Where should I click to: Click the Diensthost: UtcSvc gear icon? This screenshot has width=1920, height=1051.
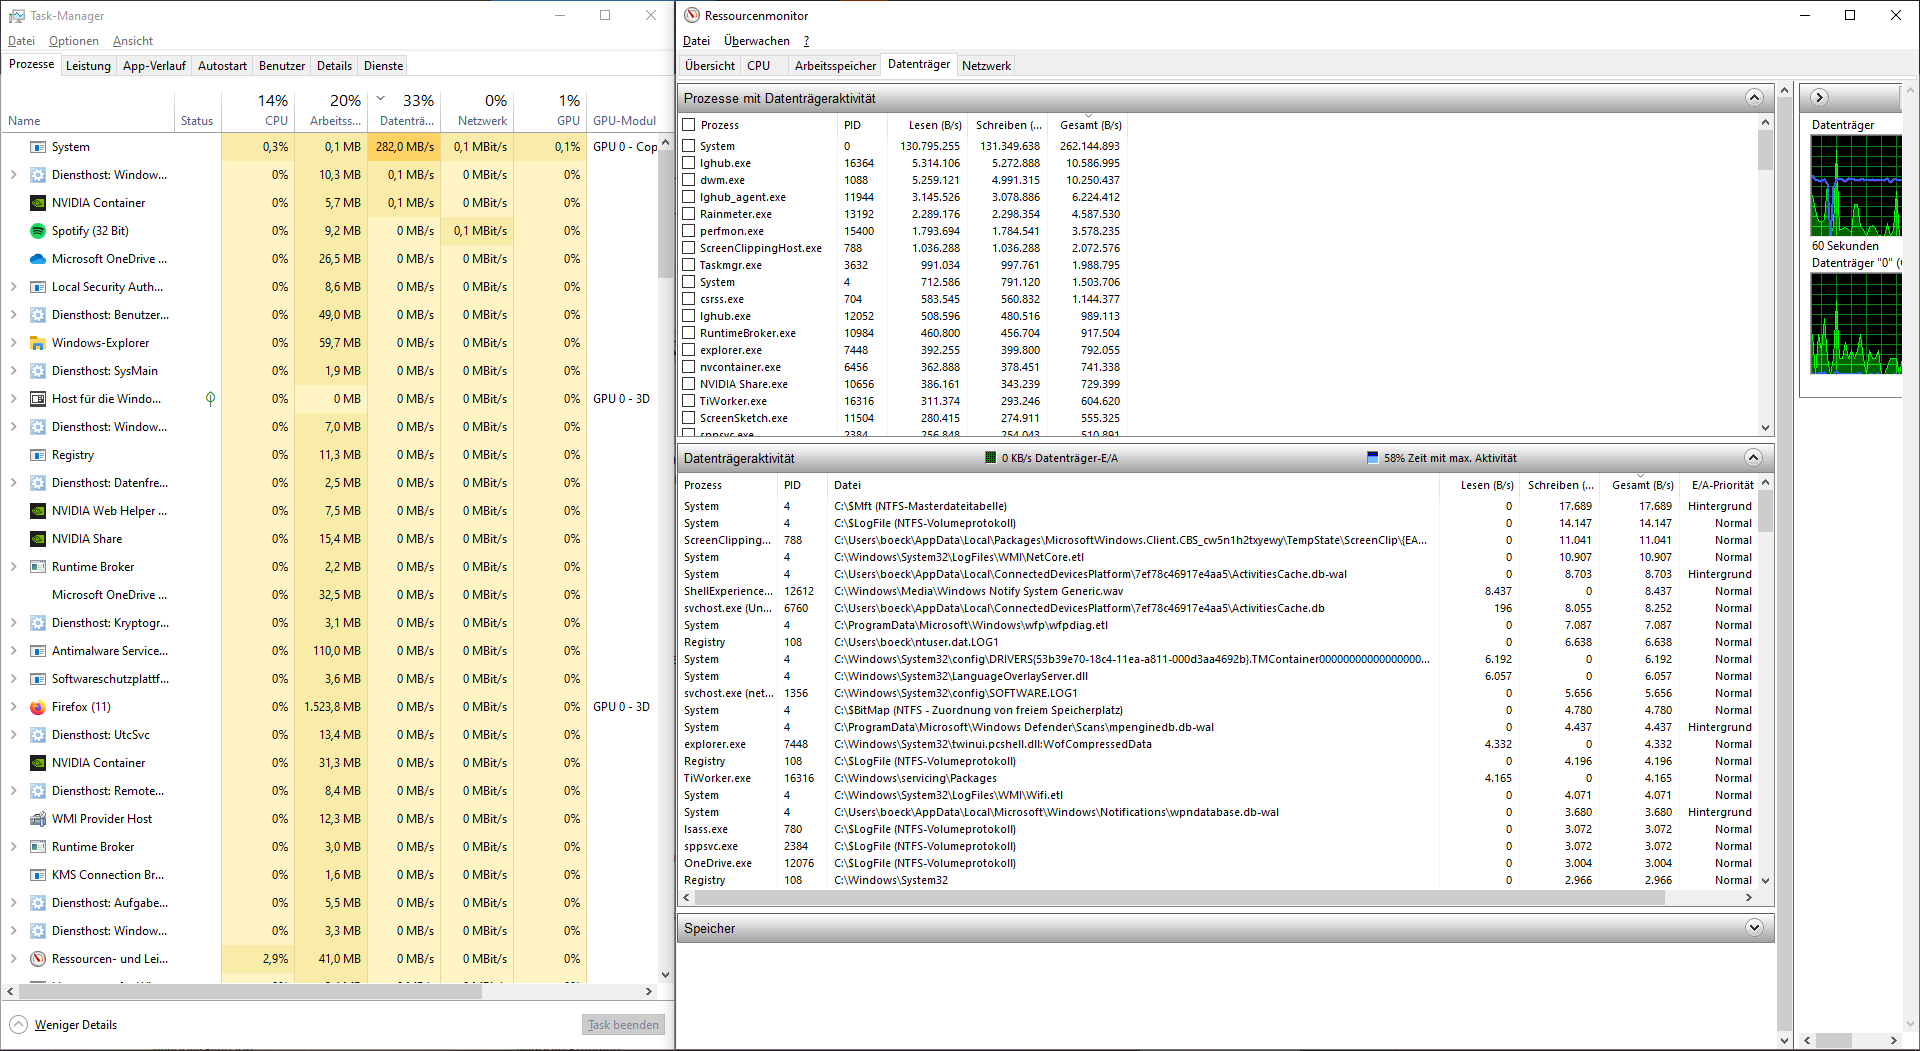tap(38, 735)
